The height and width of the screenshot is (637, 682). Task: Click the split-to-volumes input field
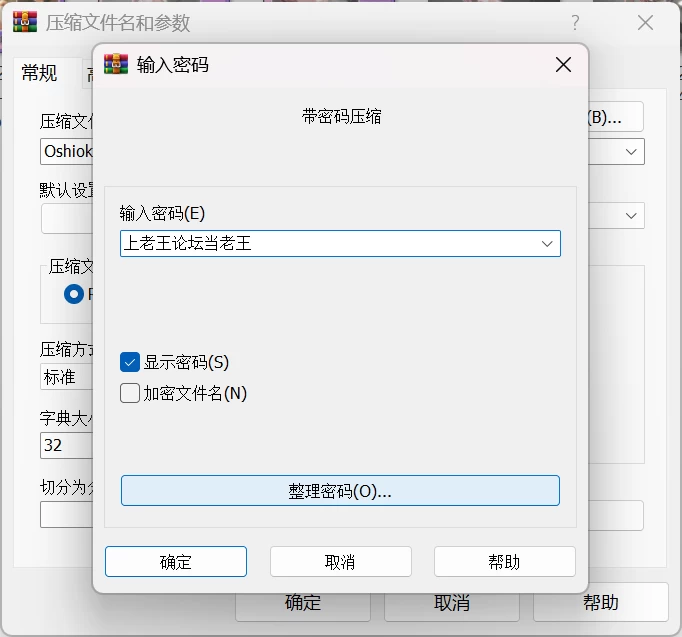coord(67,514)
